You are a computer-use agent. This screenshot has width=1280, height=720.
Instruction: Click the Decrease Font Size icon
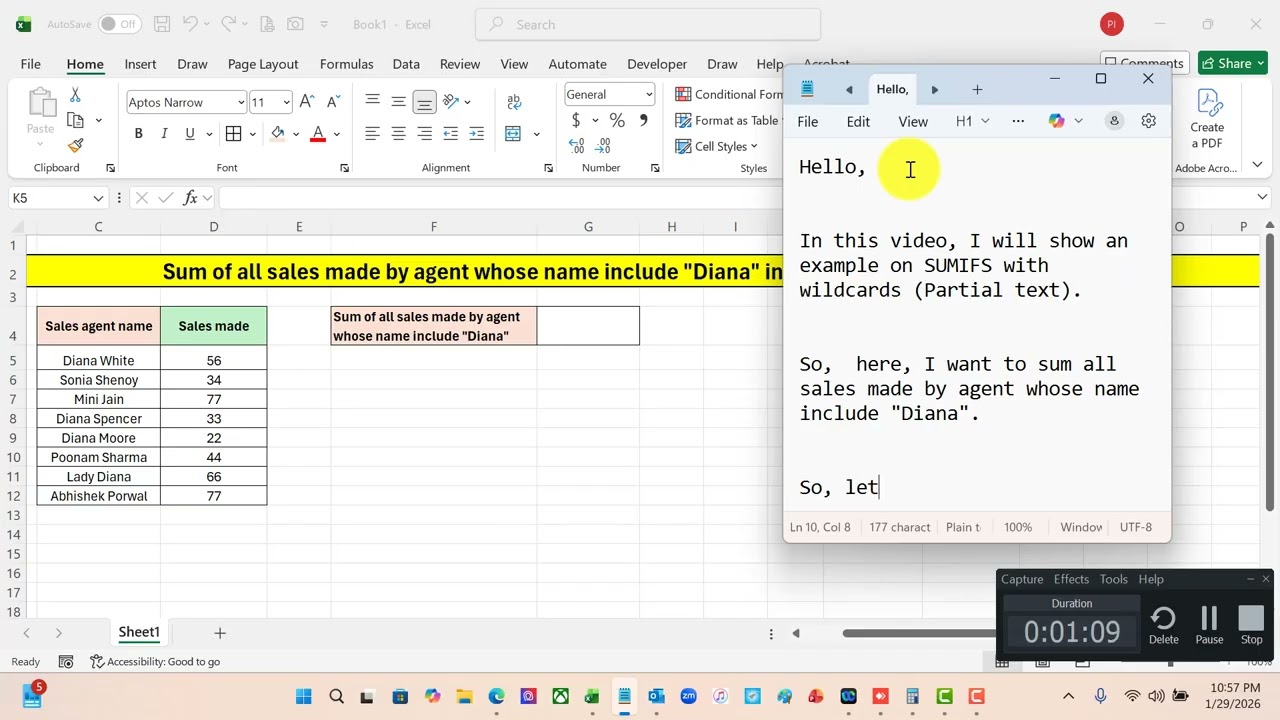coord(332,102)
